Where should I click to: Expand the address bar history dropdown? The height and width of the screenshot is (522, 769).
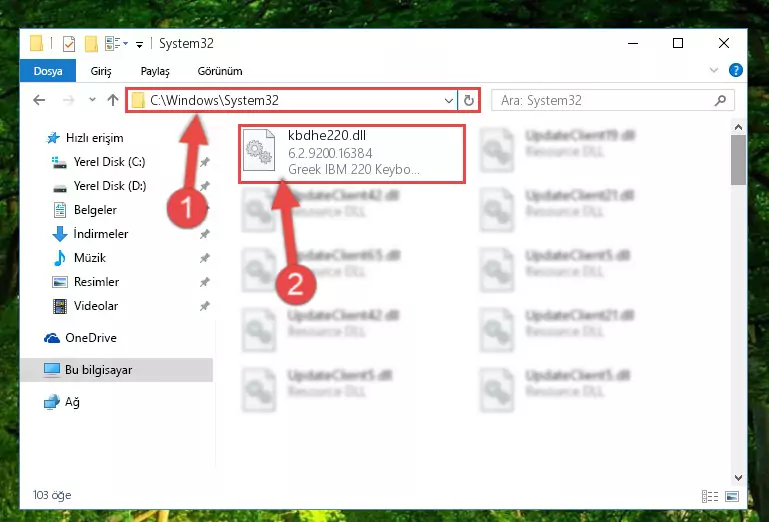448,101
